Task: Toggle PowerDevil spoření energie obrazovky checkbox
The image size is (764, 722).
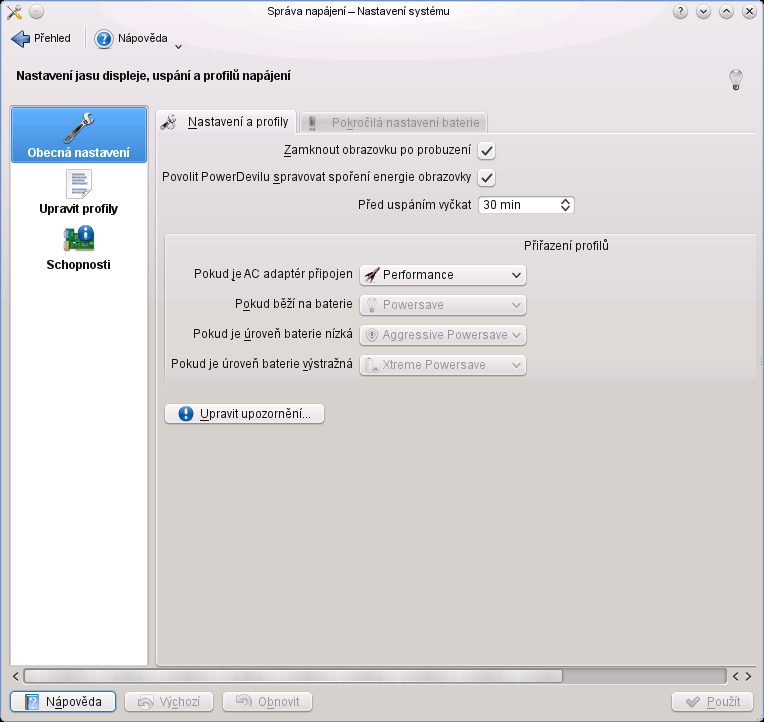Action: coord(486,177)
